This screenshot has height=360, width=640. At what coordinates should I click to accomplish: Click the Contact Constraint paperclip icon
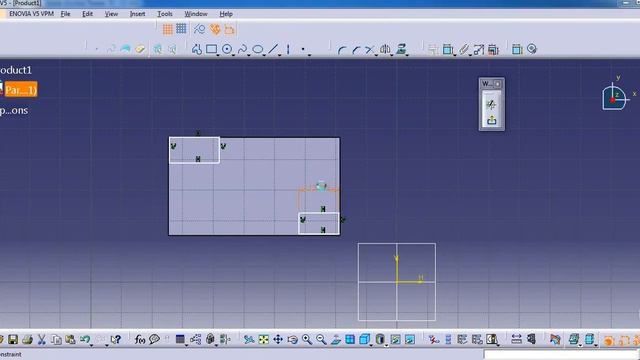point(463,49)
